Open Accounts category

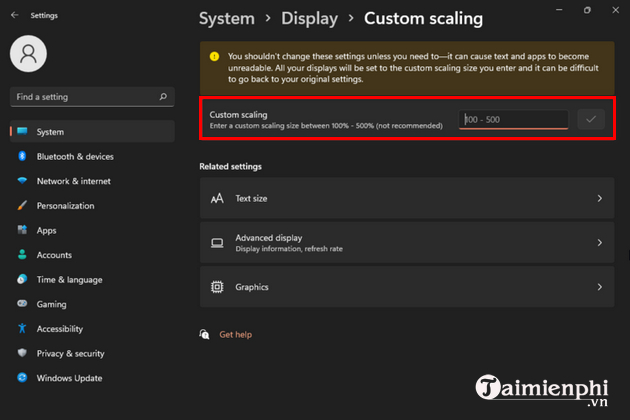pos(92,255)
